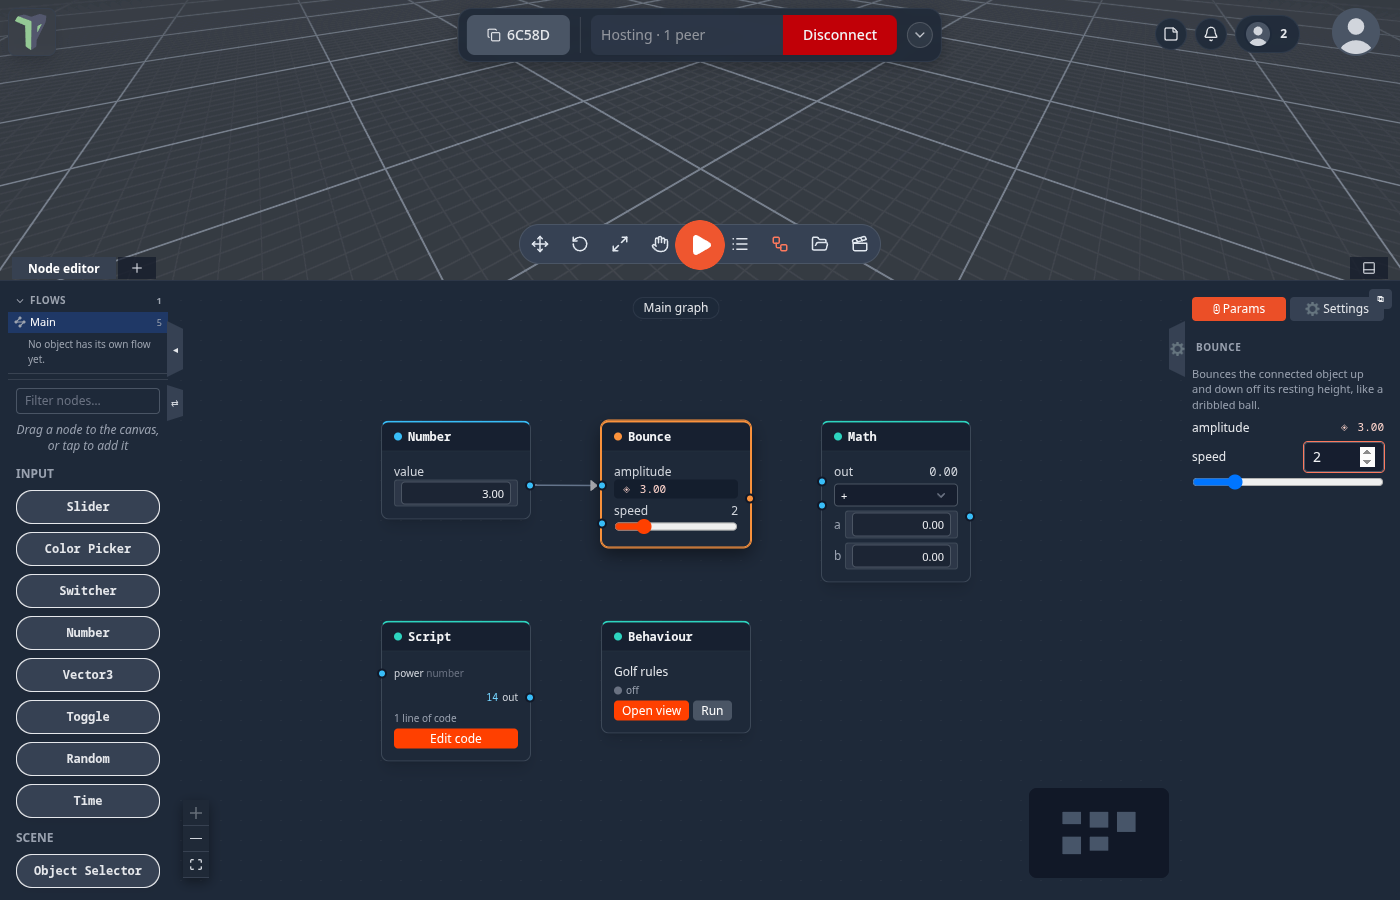Switch to the Node editor tab
The height and width of the screenshot is (900, 1400).
pyautogui.click(x=64, y=268)
